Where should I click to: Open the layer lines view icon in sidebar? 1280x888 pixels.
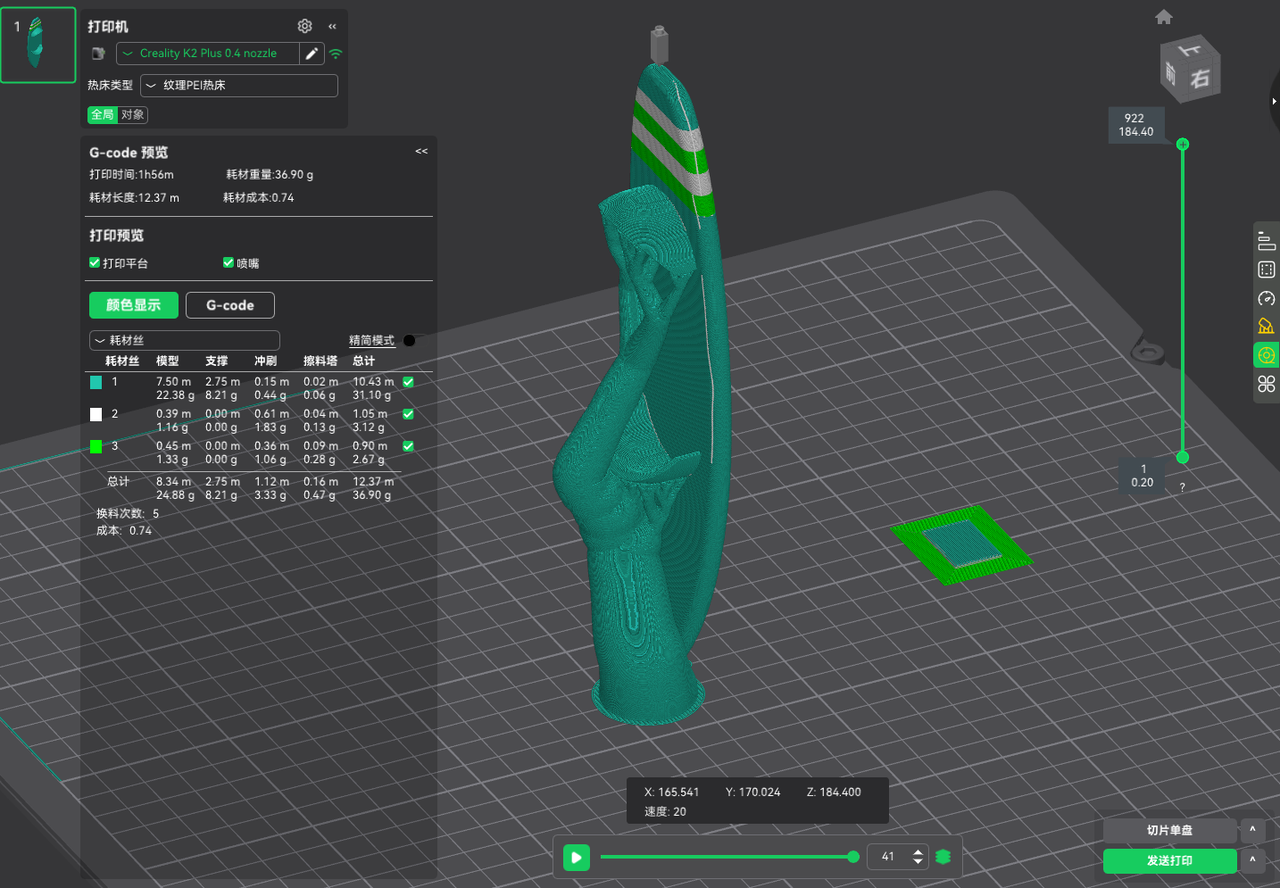click(1266, 241)
